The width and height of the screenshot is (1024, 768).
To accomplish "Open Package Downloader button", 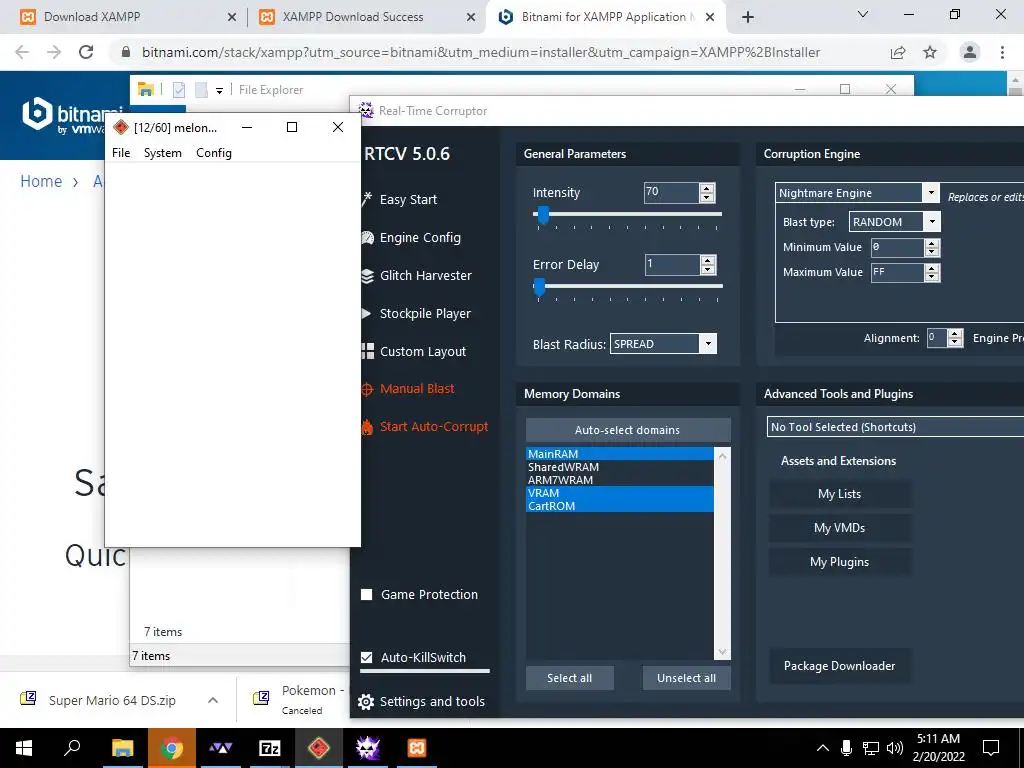I will (840, 665).
